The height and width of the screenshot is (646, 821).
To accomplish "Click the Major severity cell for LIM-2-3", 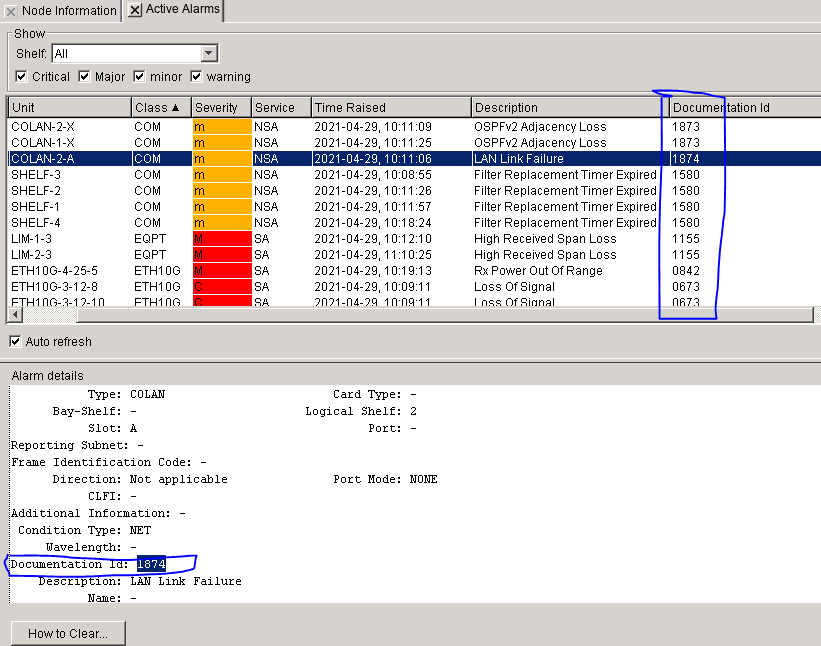I will (x=221, y=254).
